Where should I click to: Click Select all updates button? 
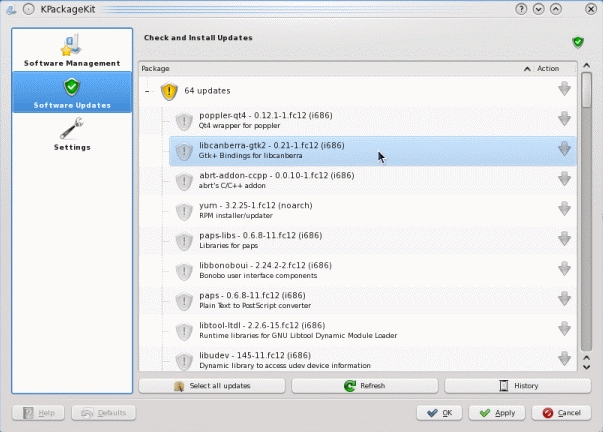(212, 386)
